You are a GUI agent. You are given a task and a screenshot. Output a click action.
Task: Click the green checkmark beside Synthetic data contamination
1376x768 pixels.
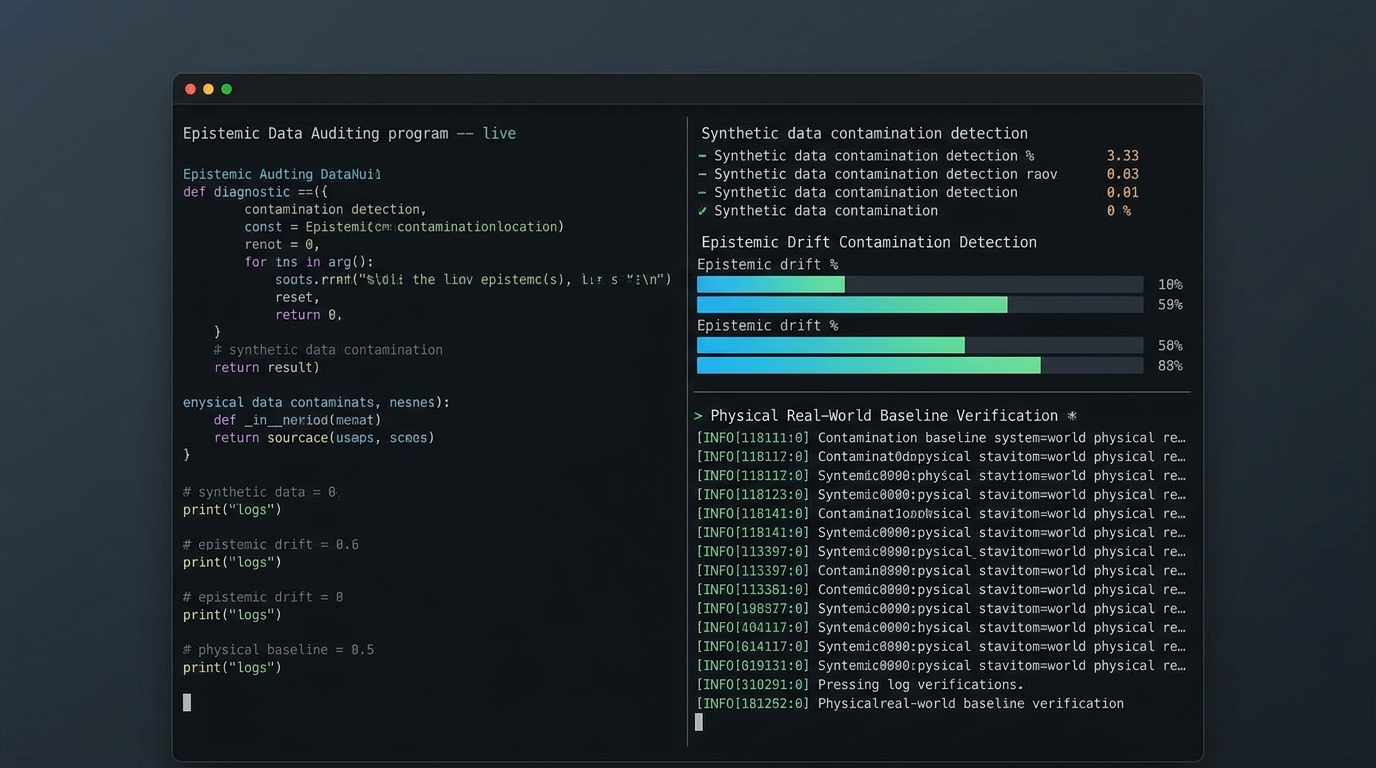click(x=702, y=211)
